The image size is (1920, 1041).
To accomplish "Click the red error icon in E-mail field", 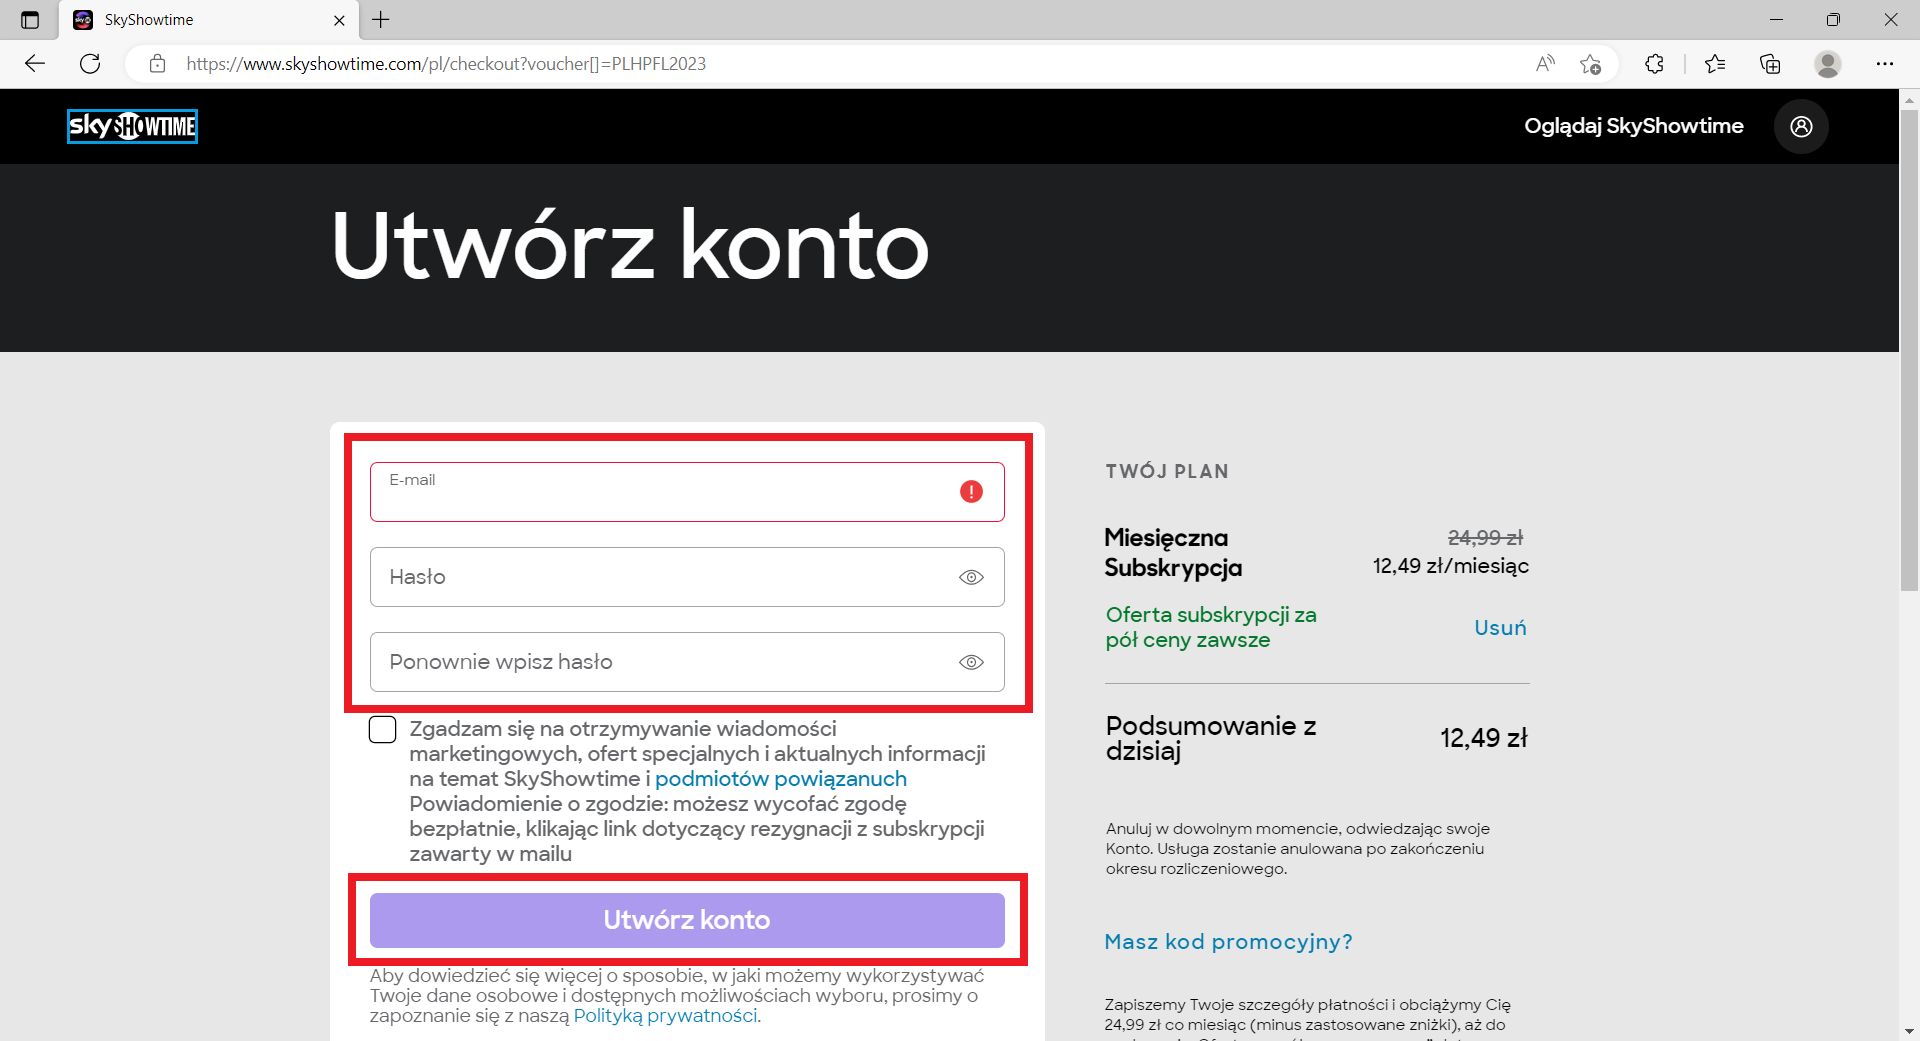I will [971, 491].
